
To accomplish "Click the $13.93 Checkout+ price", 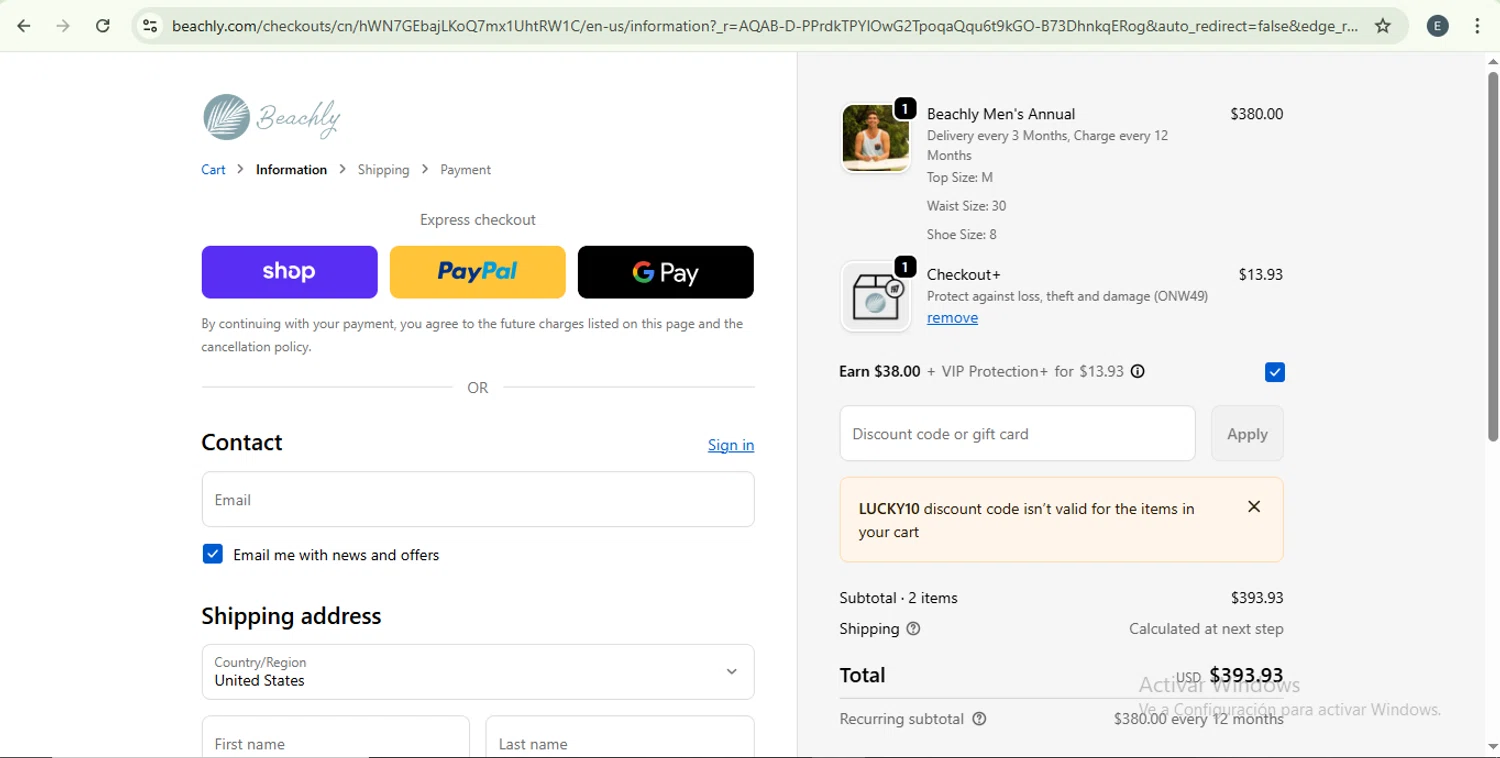I will coord(1260,274).
